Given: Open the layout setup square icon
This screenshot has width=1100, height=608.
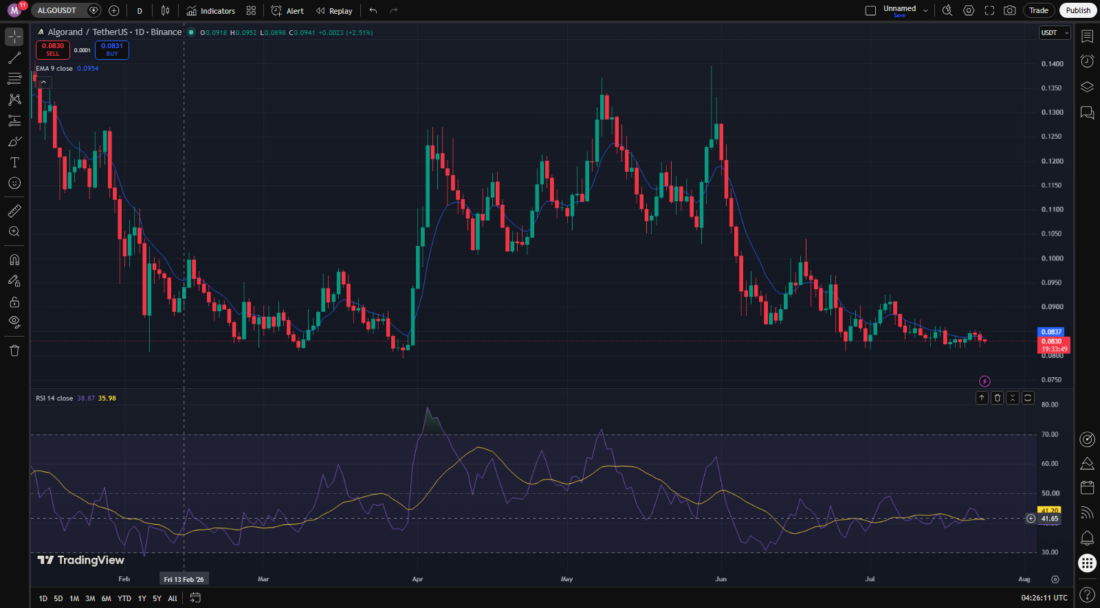Looking at the screenshot, I should 871,11.
